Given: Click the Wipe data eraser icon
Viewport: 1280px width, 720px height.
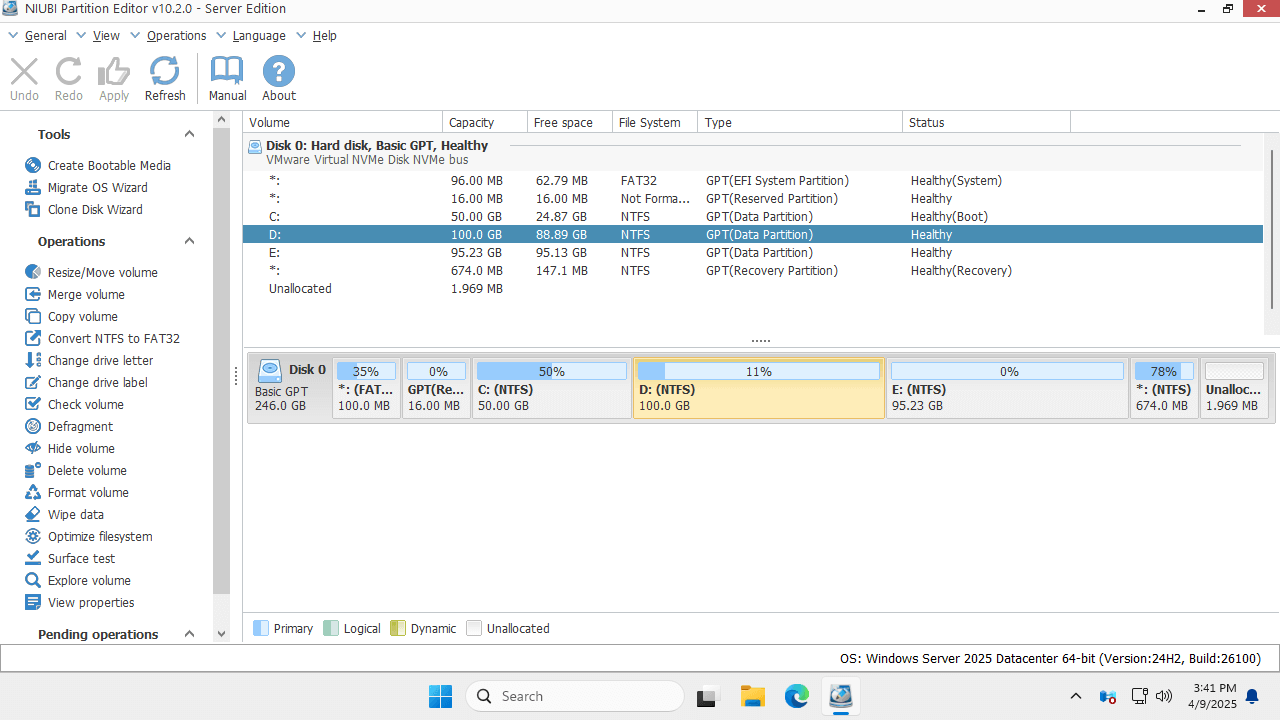Looking at the screenshot, I should pyautogui.click(x=33, y=514).
